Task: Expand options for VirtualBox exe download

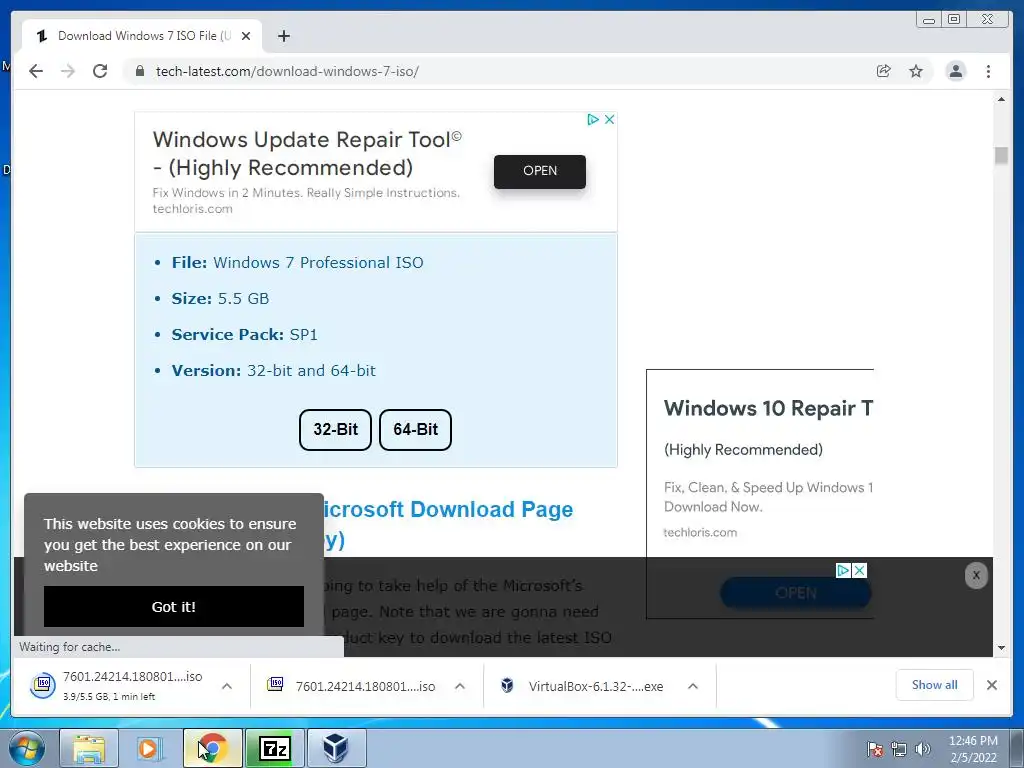Action: [693, 686]
